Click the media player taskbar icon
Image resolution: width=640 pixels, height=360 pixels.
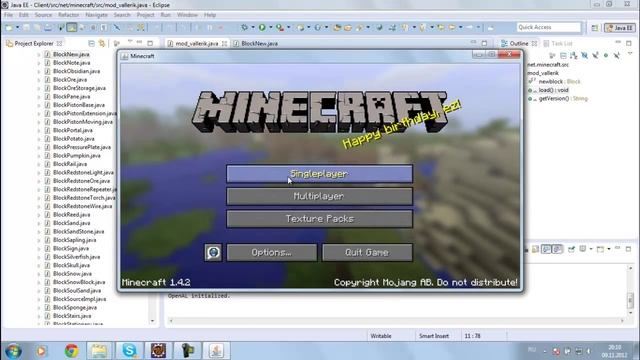pyautogui.click(x=42, y=351)
